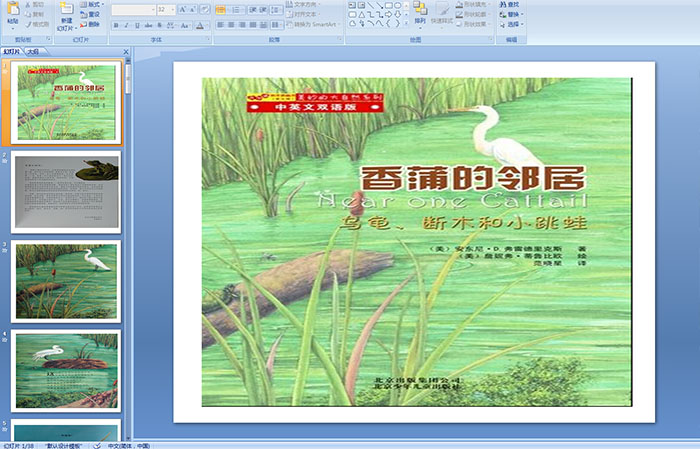Screen dimensions: 700x449
Task: Expand the shapes gallery More arrow
Action: pos(406,24)
